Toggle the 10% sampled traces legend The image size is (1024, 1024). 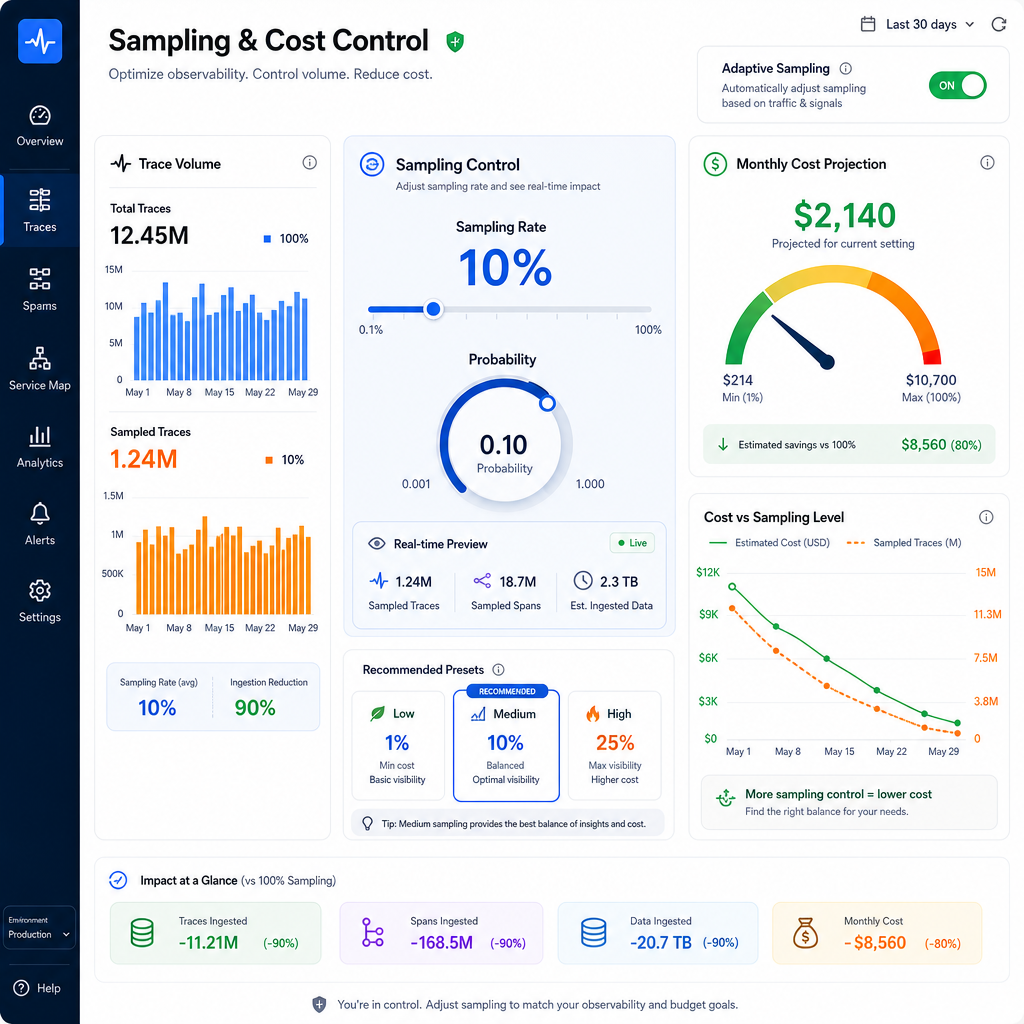[285, 460]
